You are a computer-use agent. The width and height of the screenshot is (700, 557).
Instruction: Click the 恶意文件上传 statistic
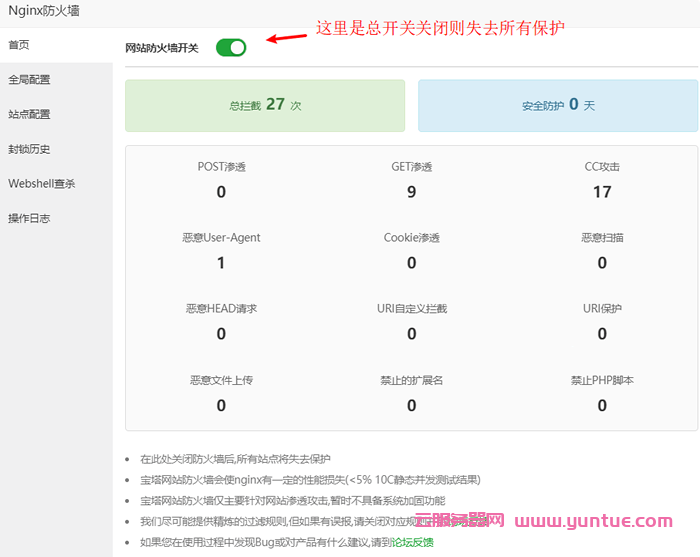221,405
